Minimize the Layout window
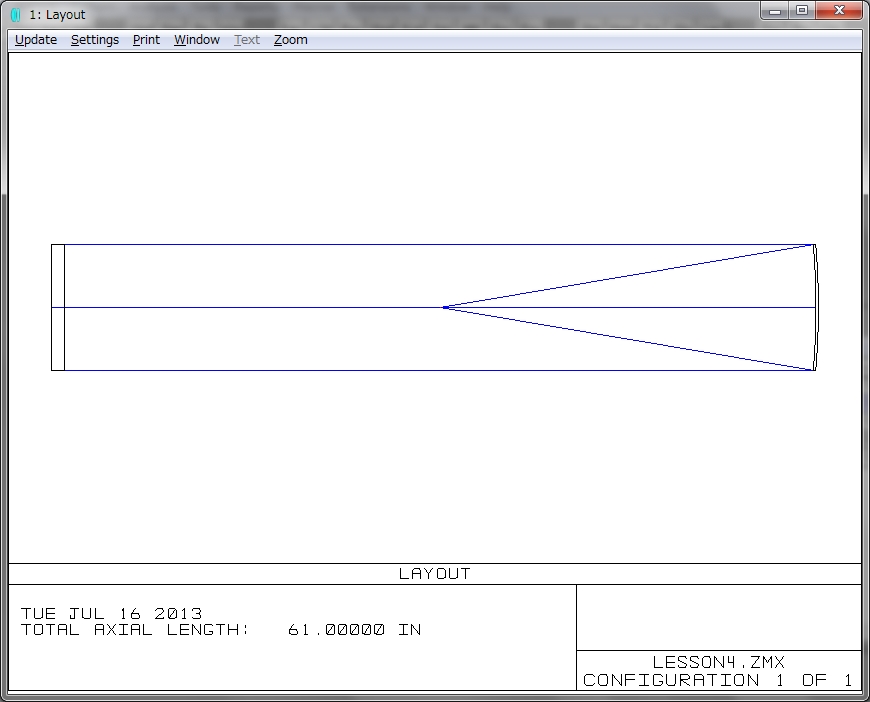 pyautogui.click(x=775, y=11)
